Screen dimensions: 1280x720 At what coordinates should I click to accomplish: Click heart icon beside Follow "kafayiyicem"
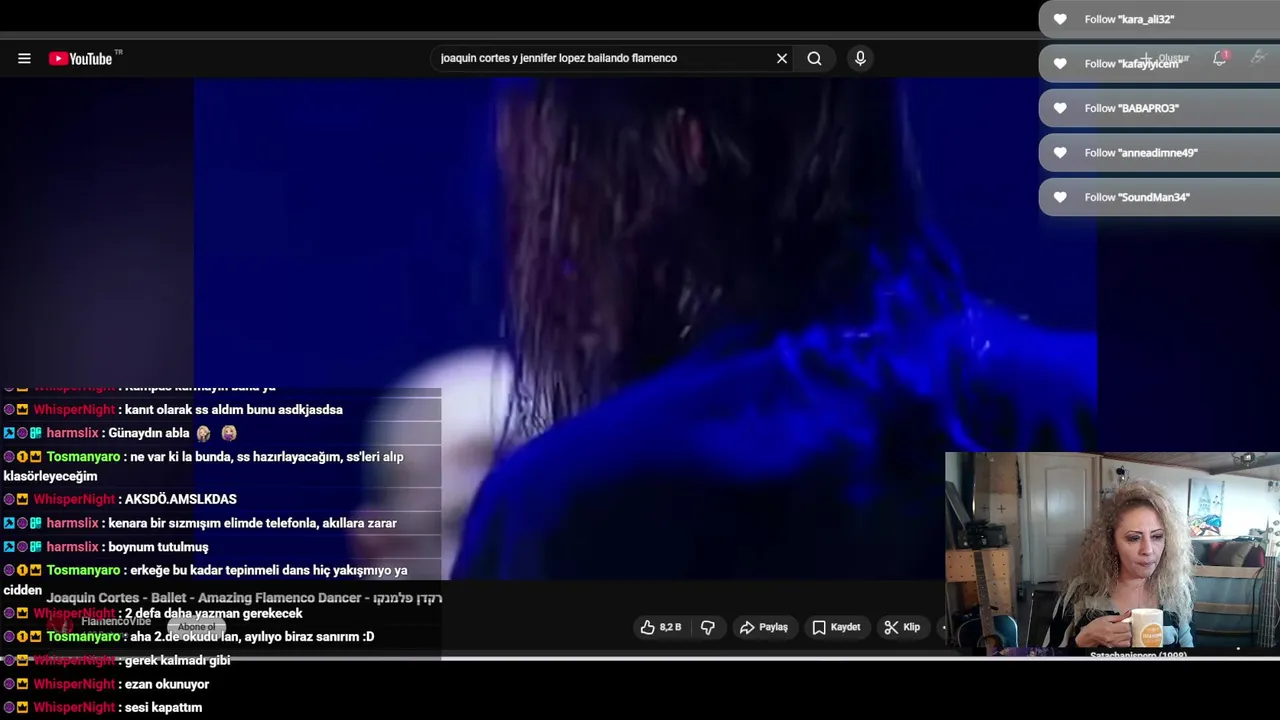1060,63
